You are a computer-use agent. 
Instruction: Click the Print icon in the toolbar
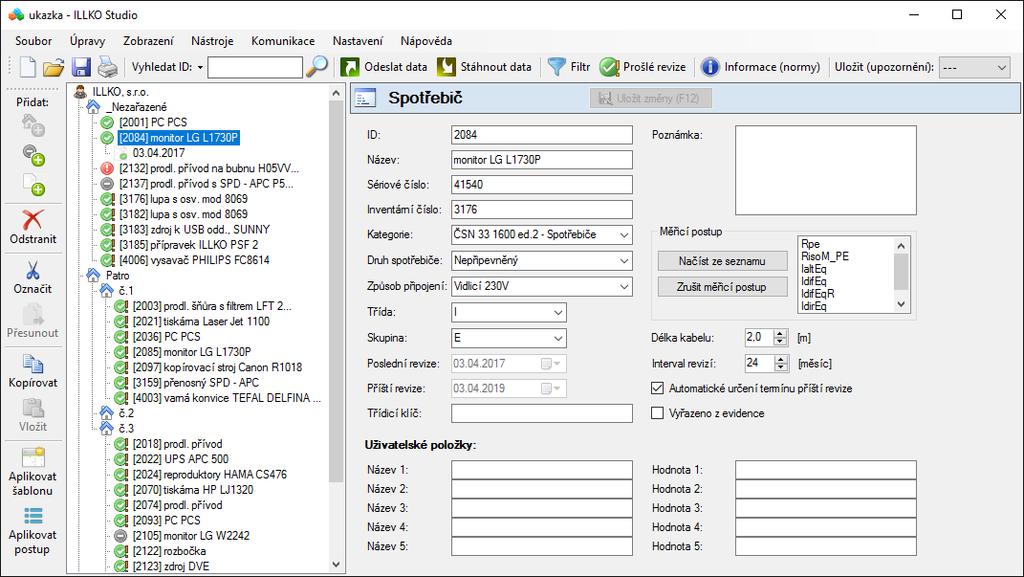(108, 67)
